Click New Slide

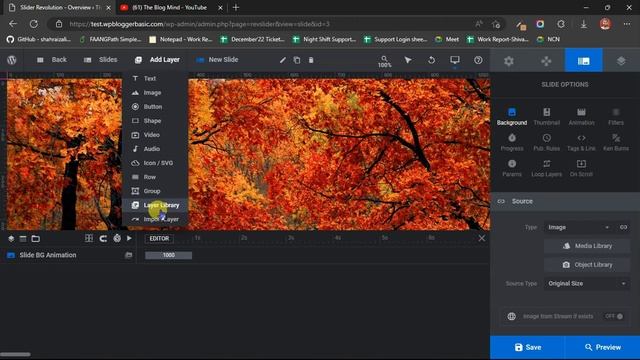(x=217, y=60)
